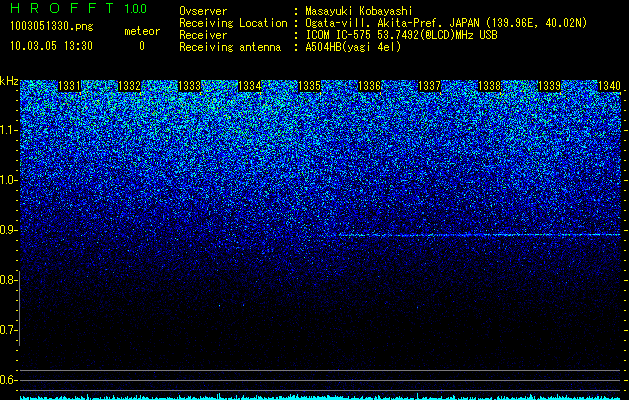Screen dimensions: 629x400
Task: Click the A504HB(yagi 4el) antenna text
Action: pos(353,47)
